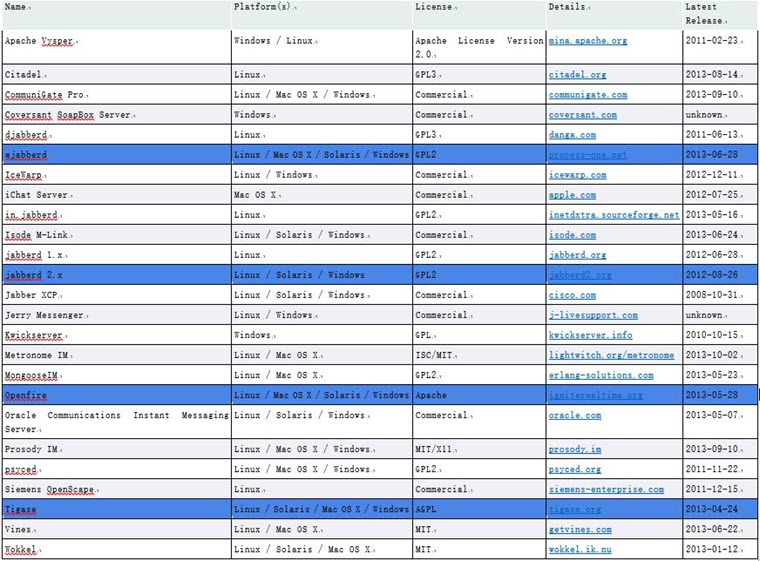Open the citadel.org link
760x561 pixels.
[x=577, y=75]
